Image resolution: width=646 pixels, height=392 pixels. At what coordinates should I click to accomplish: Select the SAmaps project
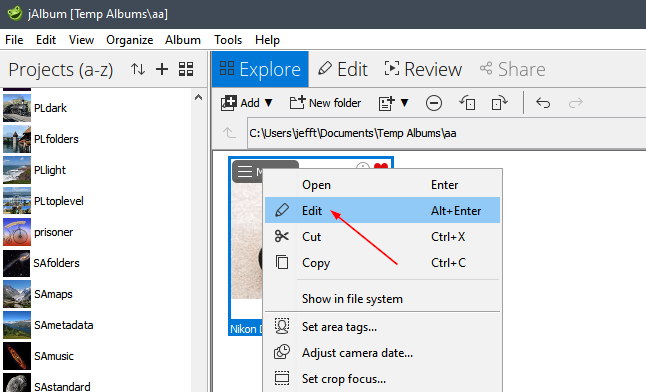53,294
